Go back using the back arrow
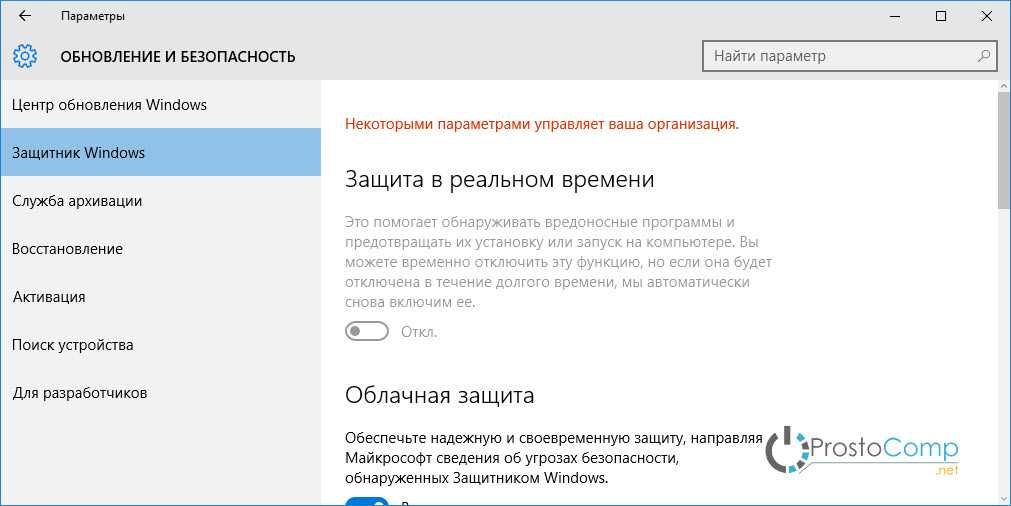 [x=25, y=16]
